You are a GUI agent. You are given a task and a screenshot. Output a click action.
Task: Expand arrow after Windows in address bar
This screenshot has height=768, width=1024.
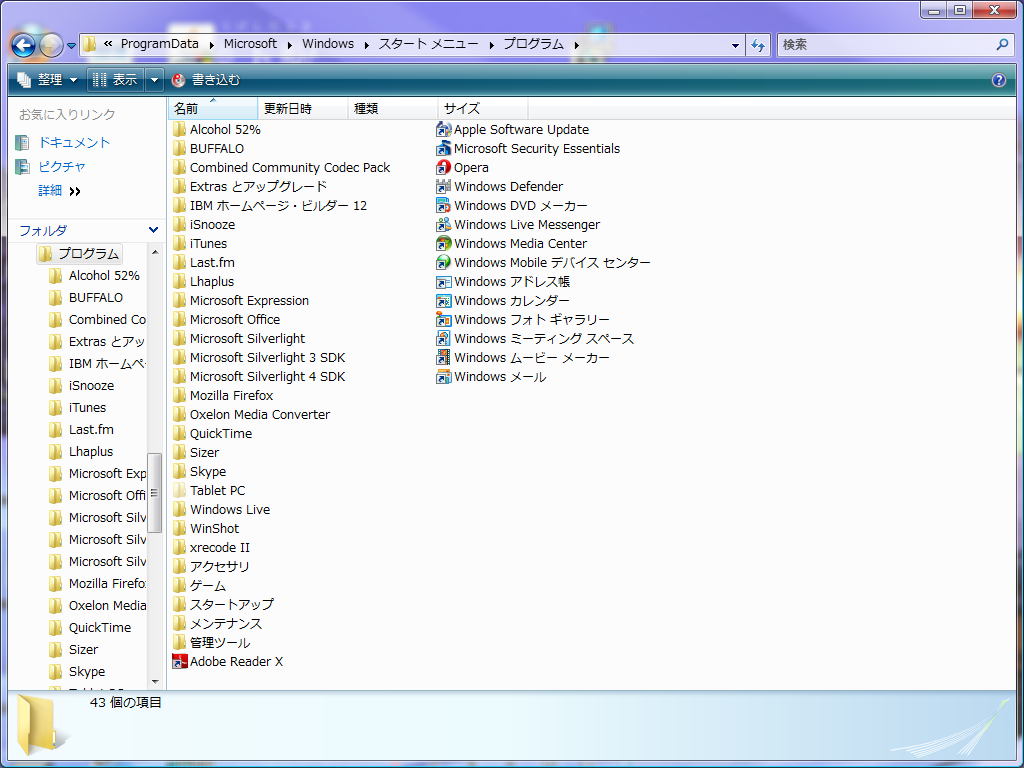coord(366,44)
